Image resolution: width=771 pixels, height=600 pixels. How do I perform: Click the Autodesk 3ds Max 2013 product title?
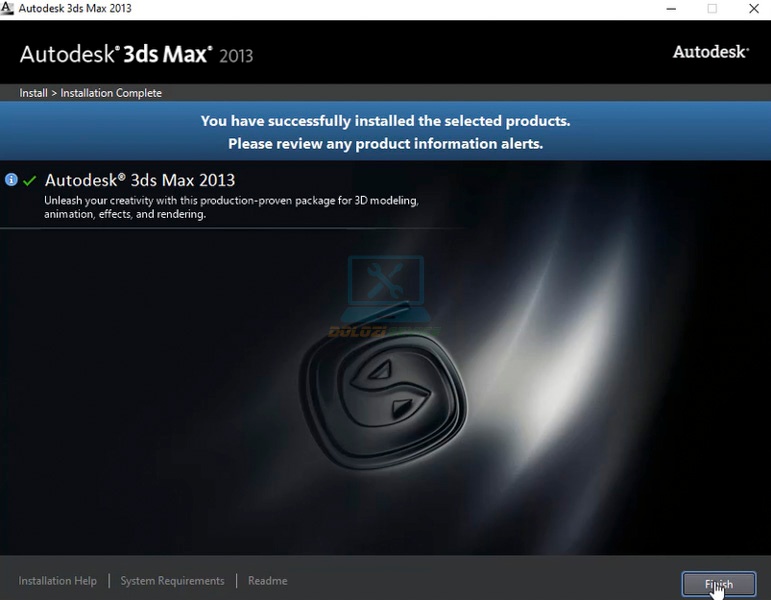[140, 180]
